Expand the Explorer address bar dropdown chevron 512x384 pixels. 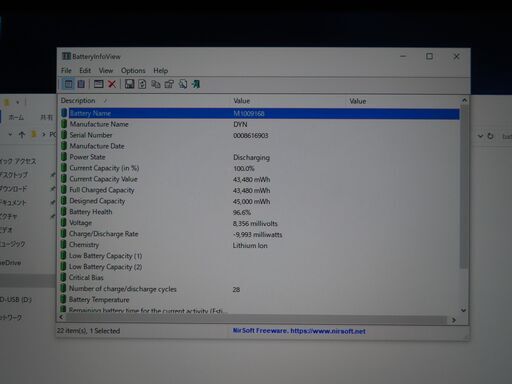480,136
